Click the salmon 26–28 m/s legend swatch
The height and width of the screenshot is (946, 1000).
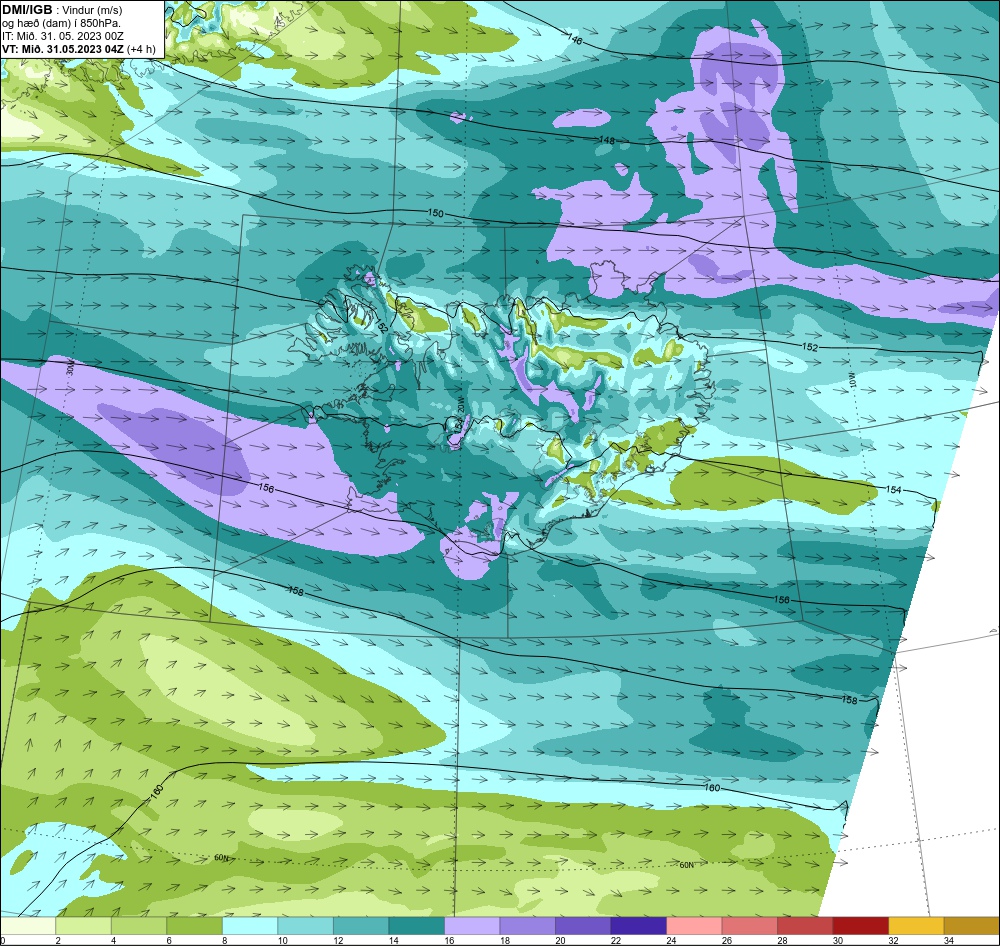coord(749,926)
